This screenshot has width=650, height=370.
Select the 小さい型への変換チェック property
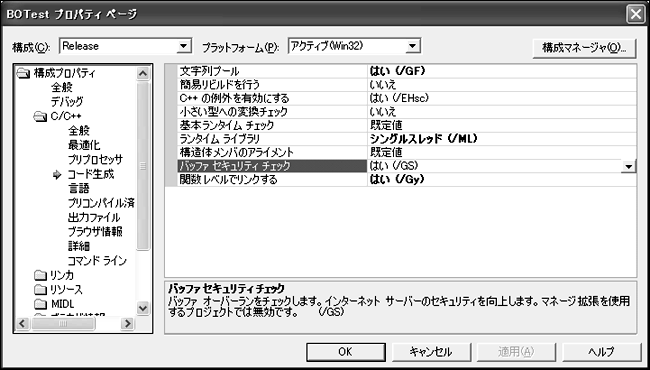pyautogui.click(x=272, y=112)
